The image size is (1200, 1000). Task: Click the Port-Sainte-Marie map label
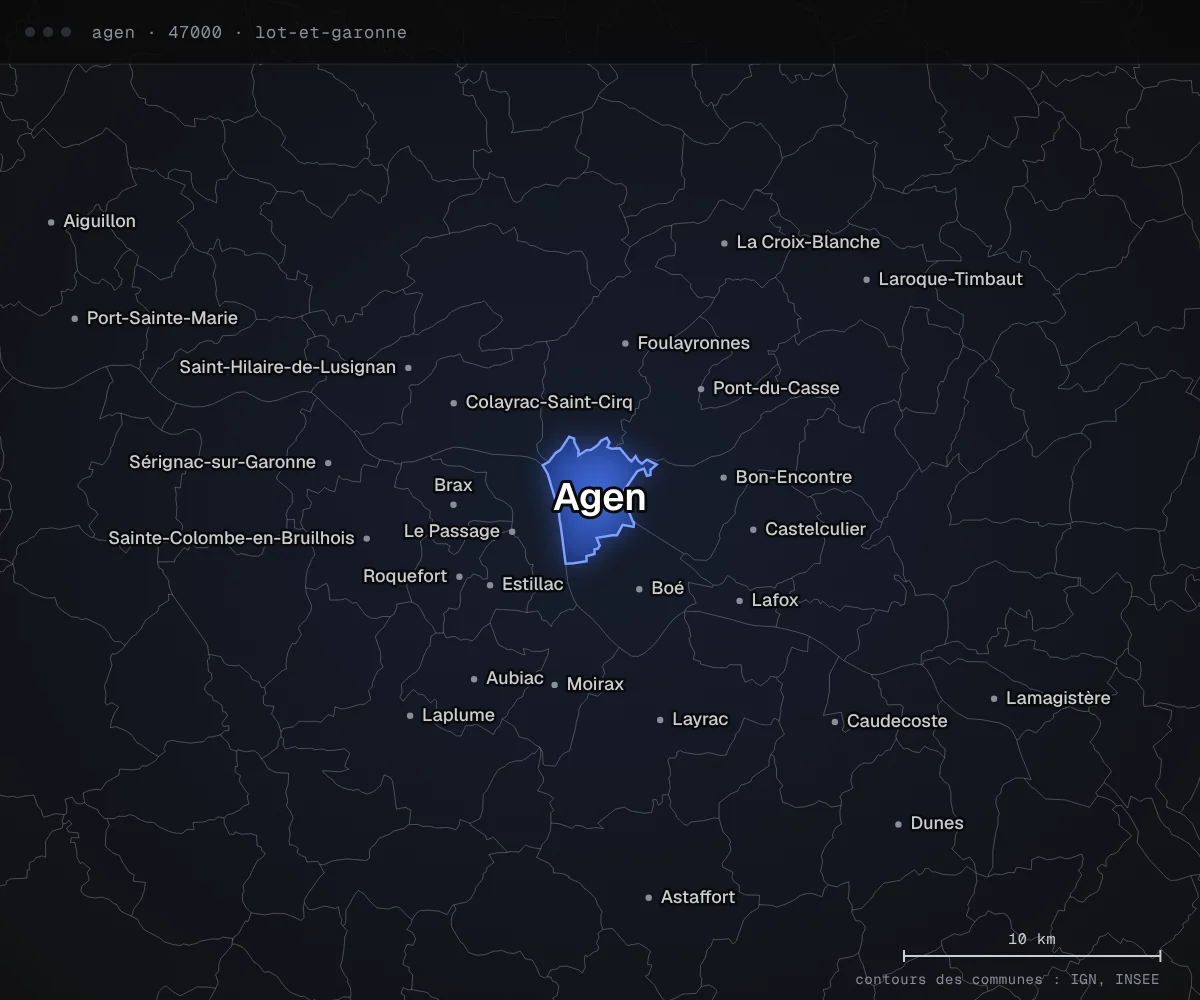point(162,318)
